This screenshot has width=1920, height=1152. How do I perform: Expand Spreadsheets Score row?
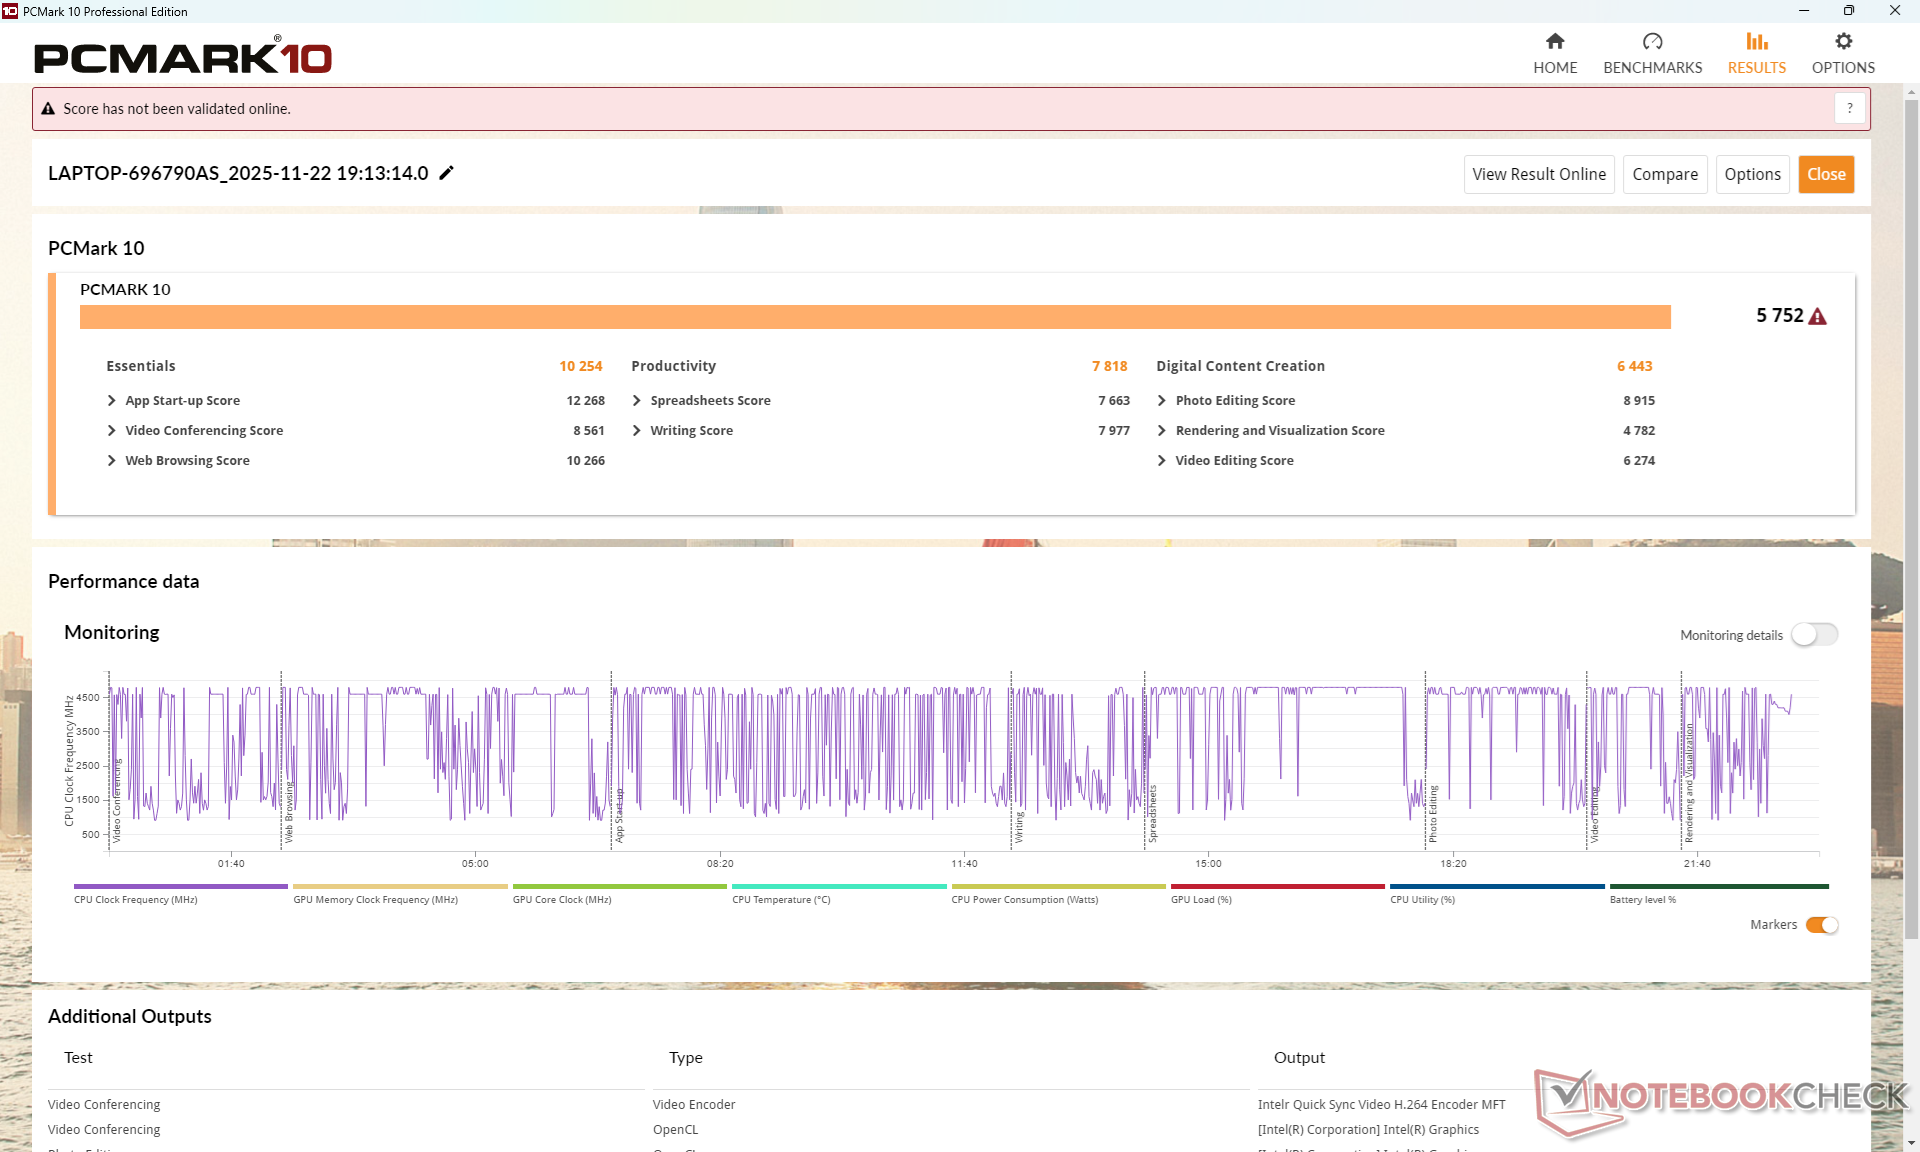click(637, 400)
